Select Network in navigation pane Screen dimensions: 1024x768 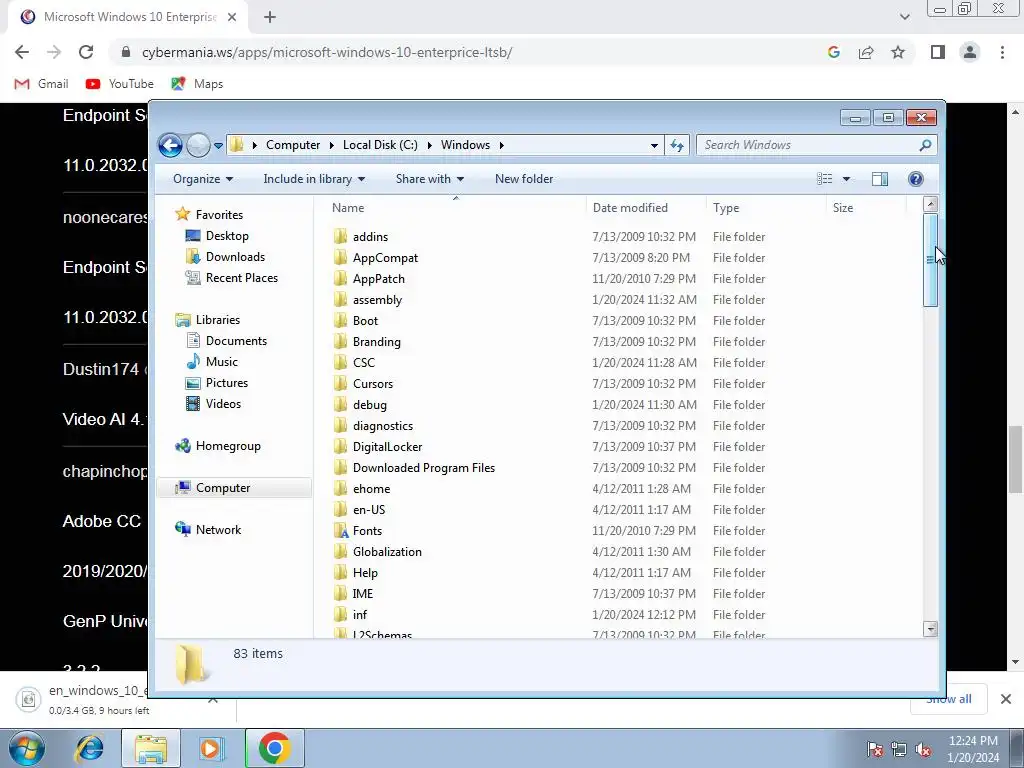[218, 530]
